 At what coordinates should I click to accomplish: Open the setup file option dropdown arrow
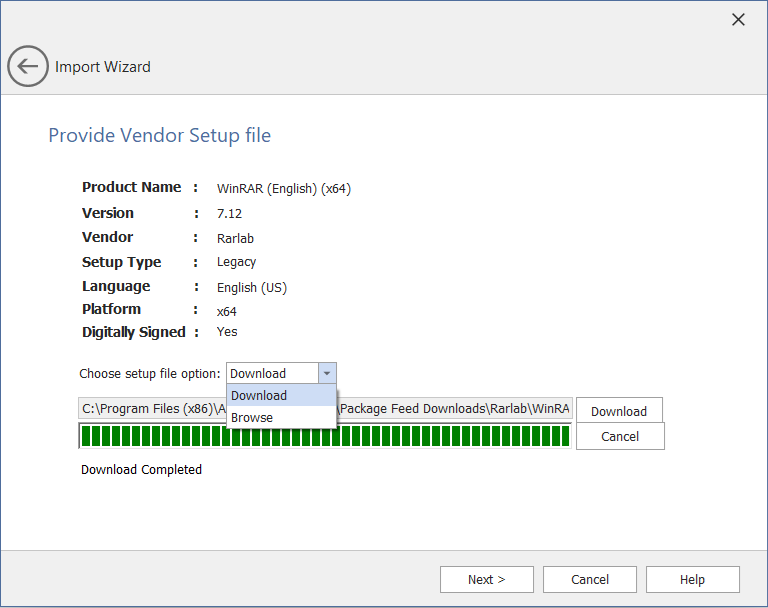(x=327, y=373)
